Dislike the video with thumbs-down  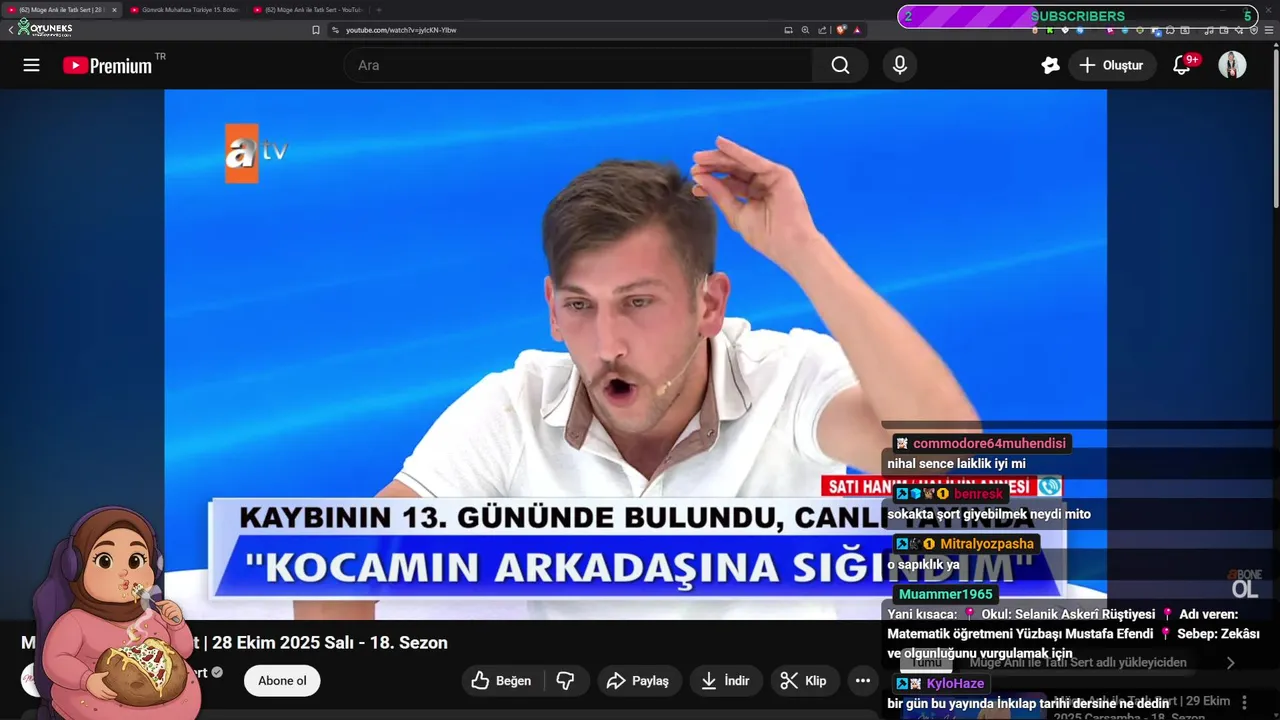pyautogui.click(x=565, y=681)
